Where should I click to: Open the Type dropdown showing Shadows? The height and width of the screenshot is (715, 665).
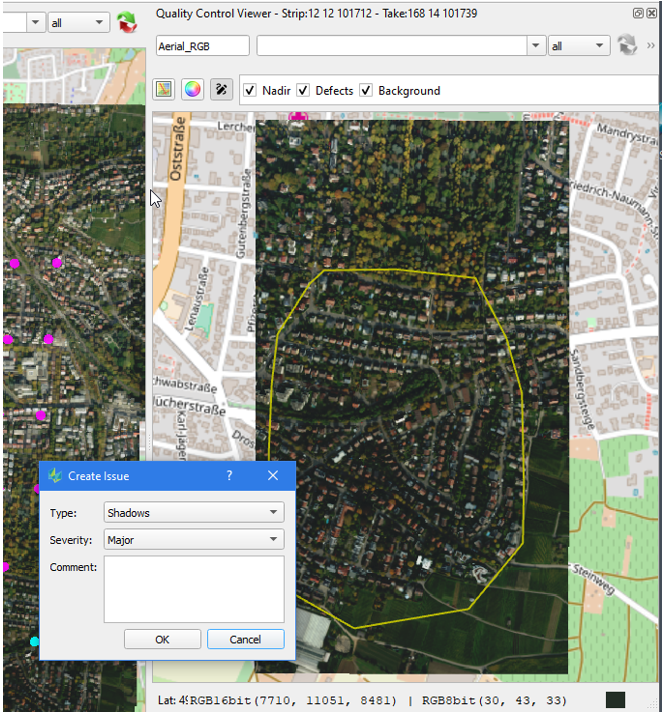pyautogui.click(x=194, y=513)
